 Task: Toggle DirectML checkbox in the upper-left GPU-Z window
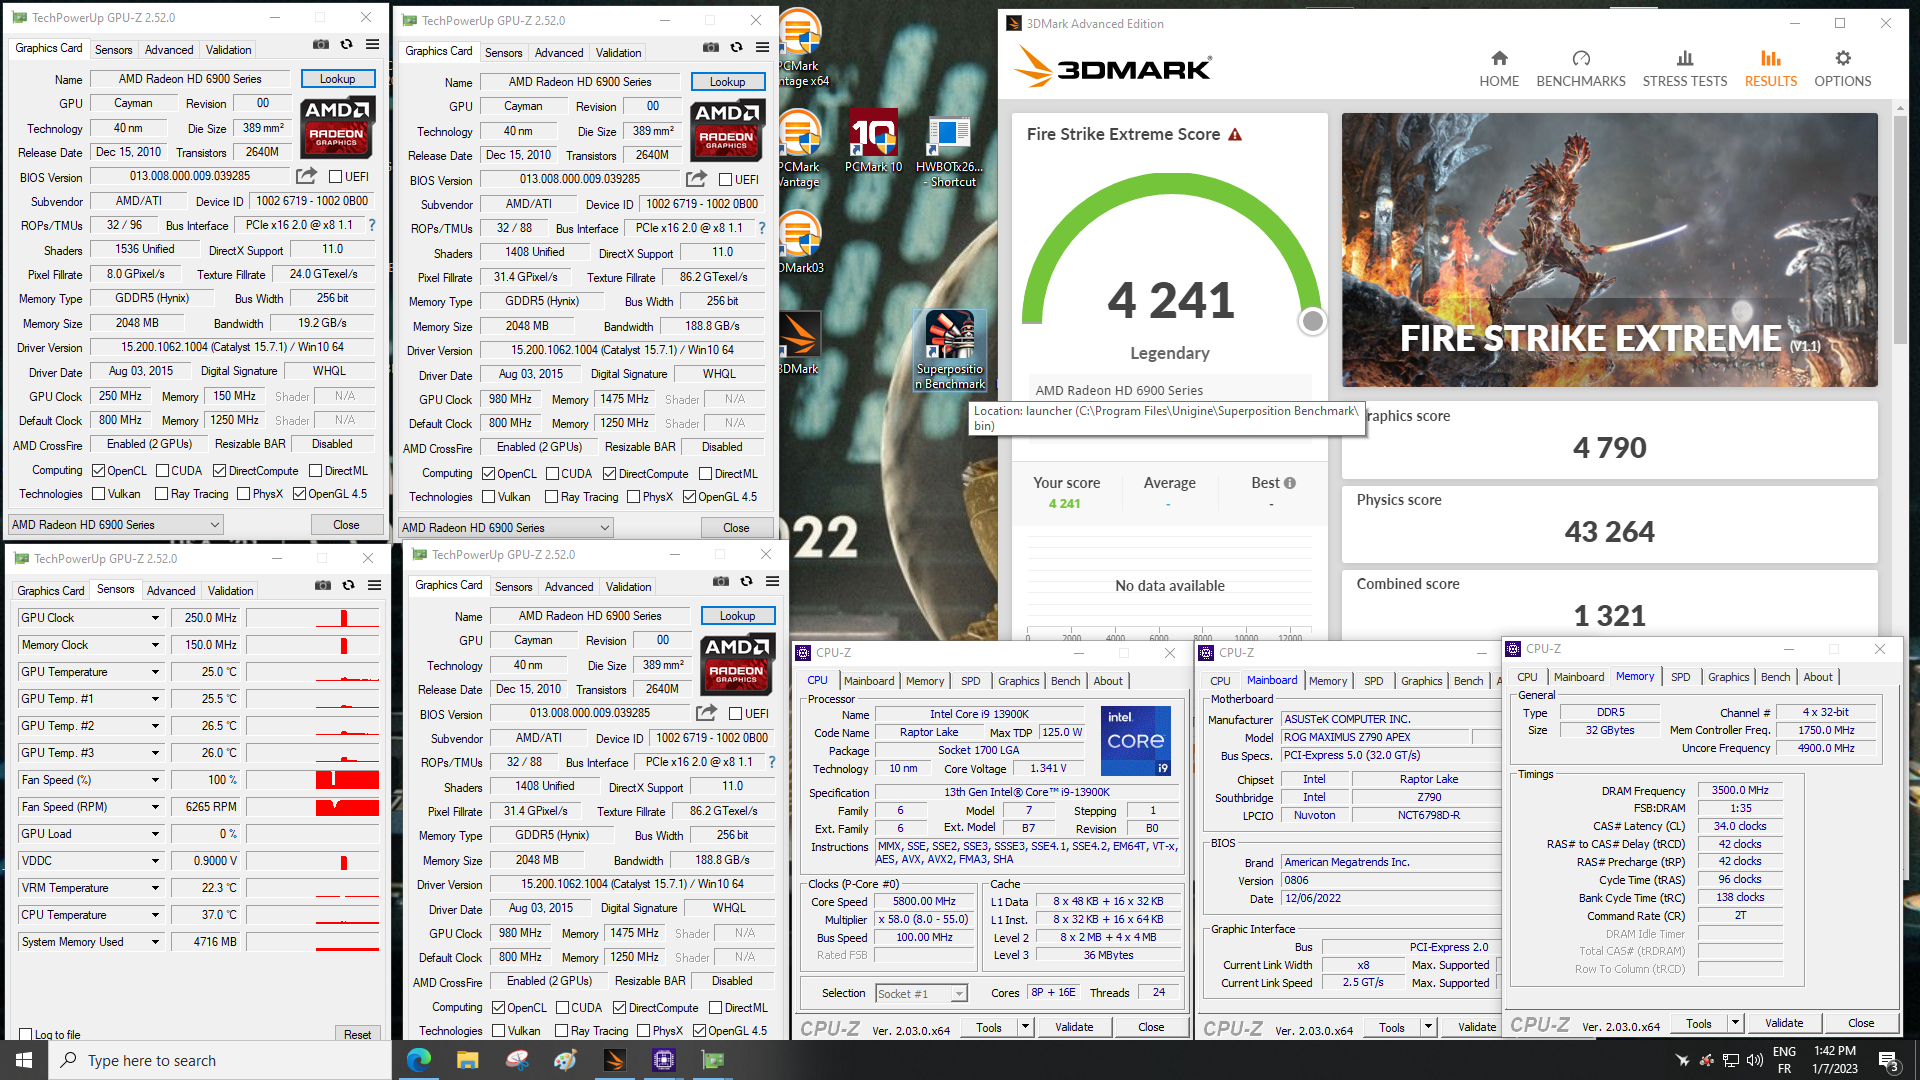[315, 471]
